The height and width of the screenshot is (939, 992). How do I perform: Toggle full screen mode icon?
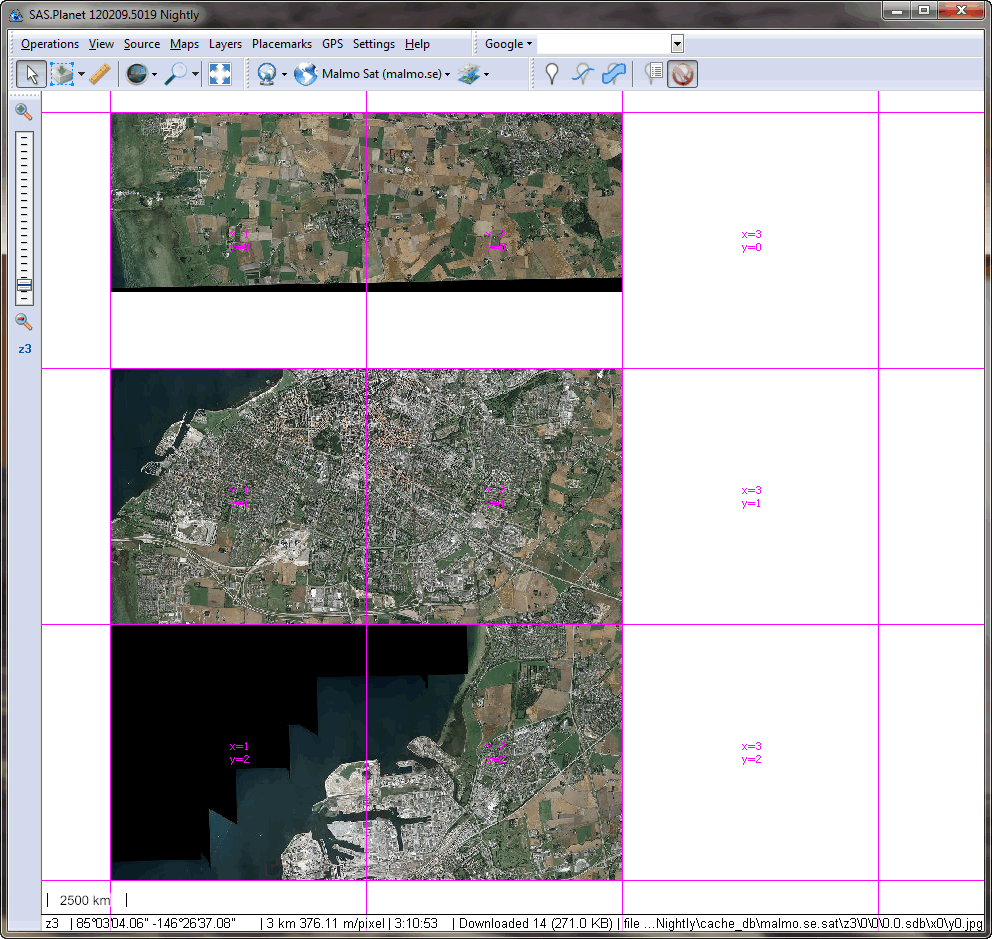[220, 74]
